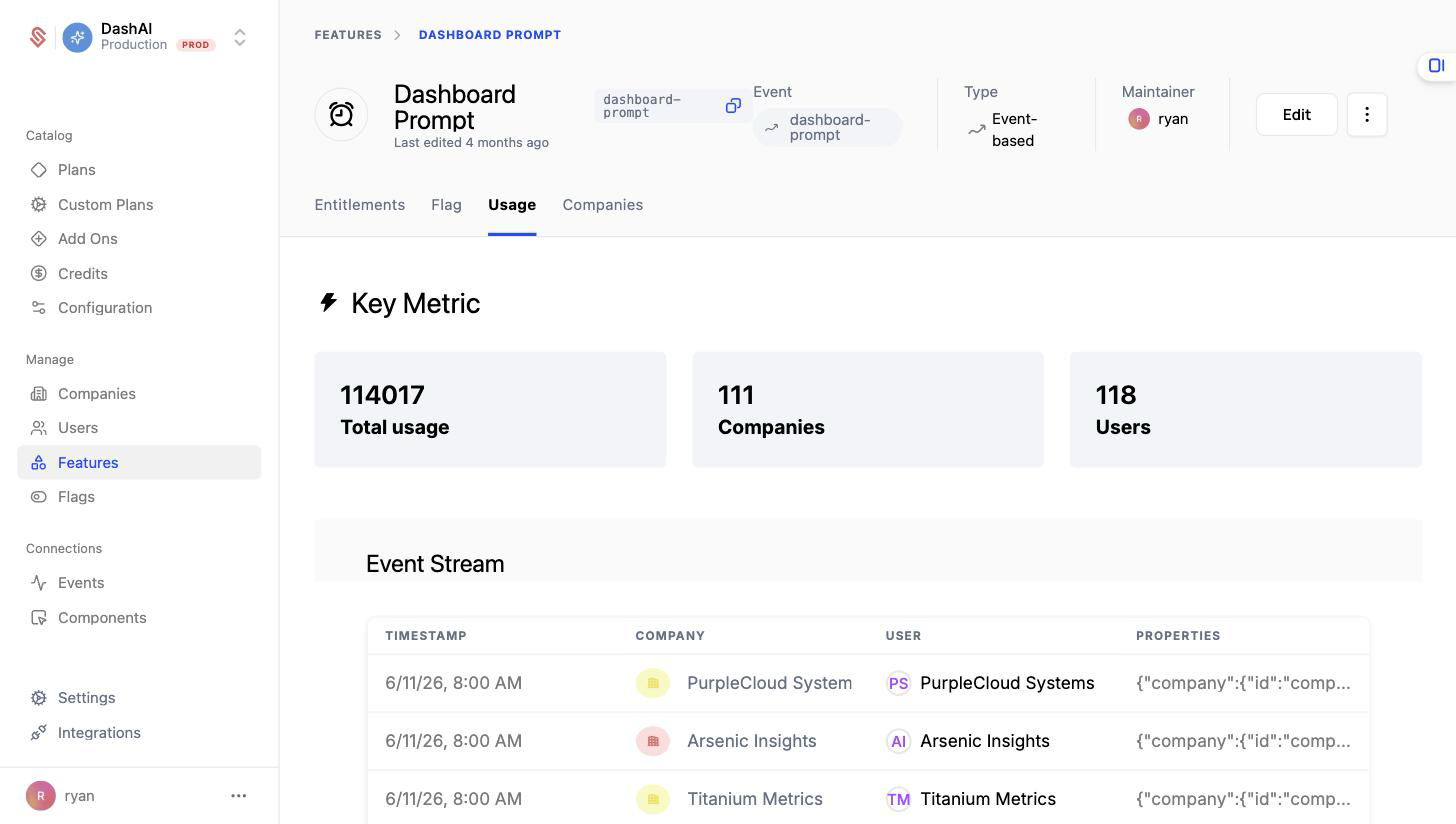The height and width of the screenshot is (824, 1456).
Task: Click the Components icon
Action: (x=39, y=618)
